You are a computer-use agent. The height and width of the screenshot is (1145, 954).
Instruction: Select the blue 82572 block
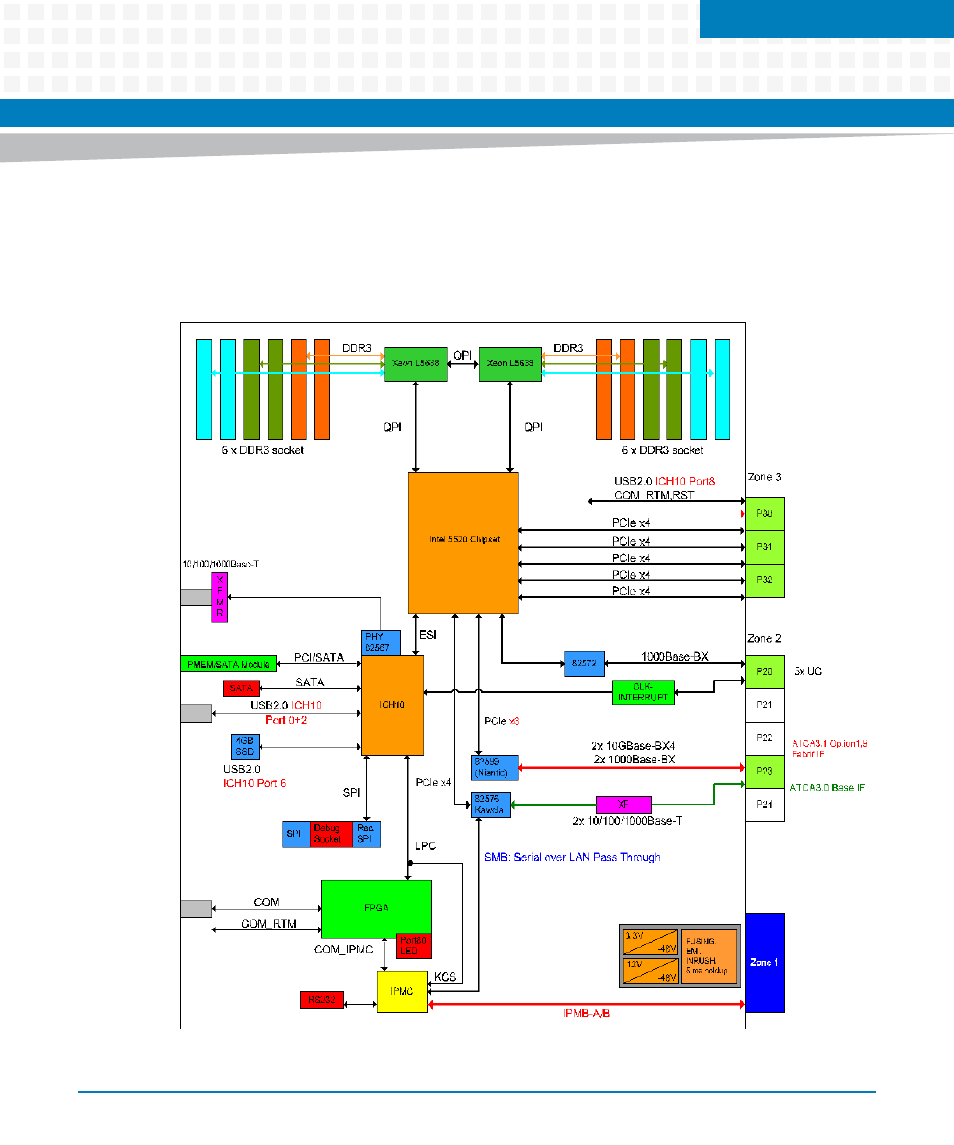584,664
